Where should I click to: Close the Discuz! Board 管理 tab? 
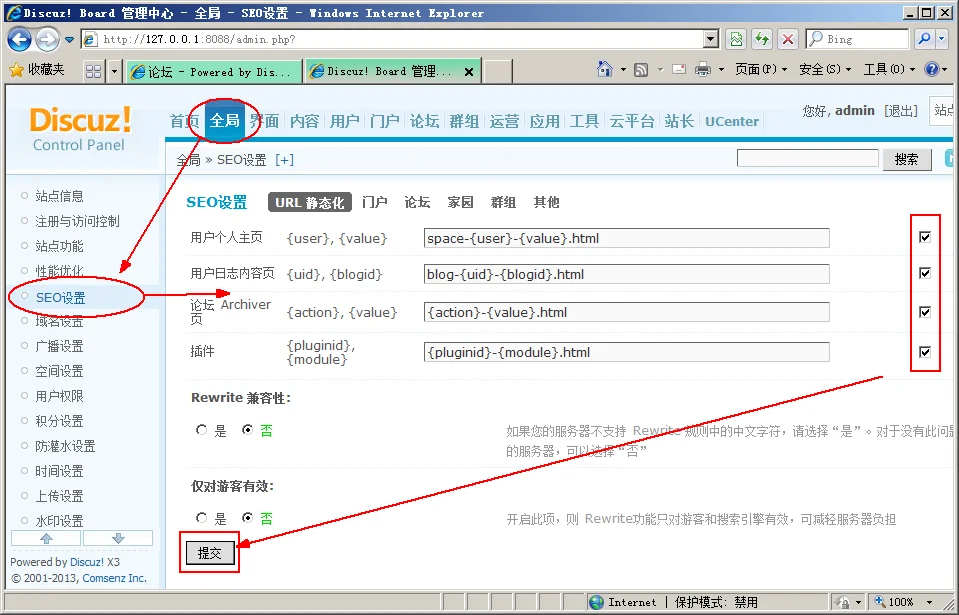click(469, 72)
